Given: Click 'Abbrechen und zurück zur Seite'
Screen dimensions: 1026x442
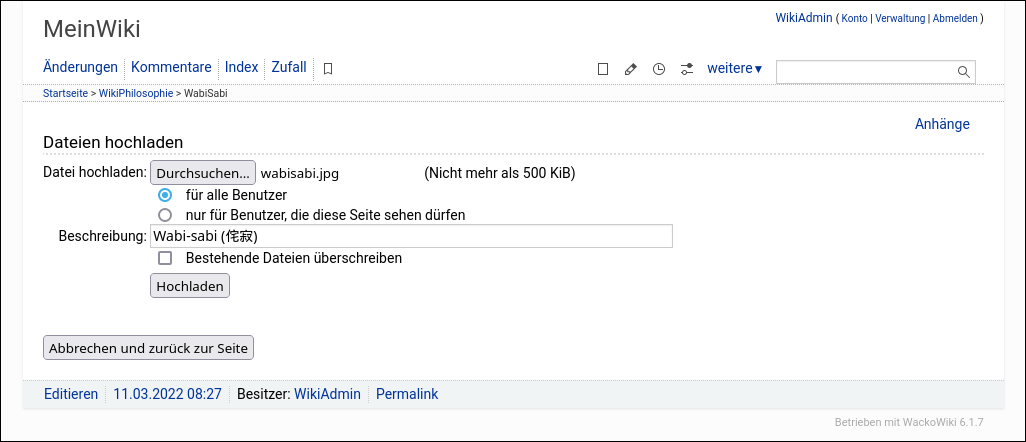Looking at the screenshot, I should [149, 348].
